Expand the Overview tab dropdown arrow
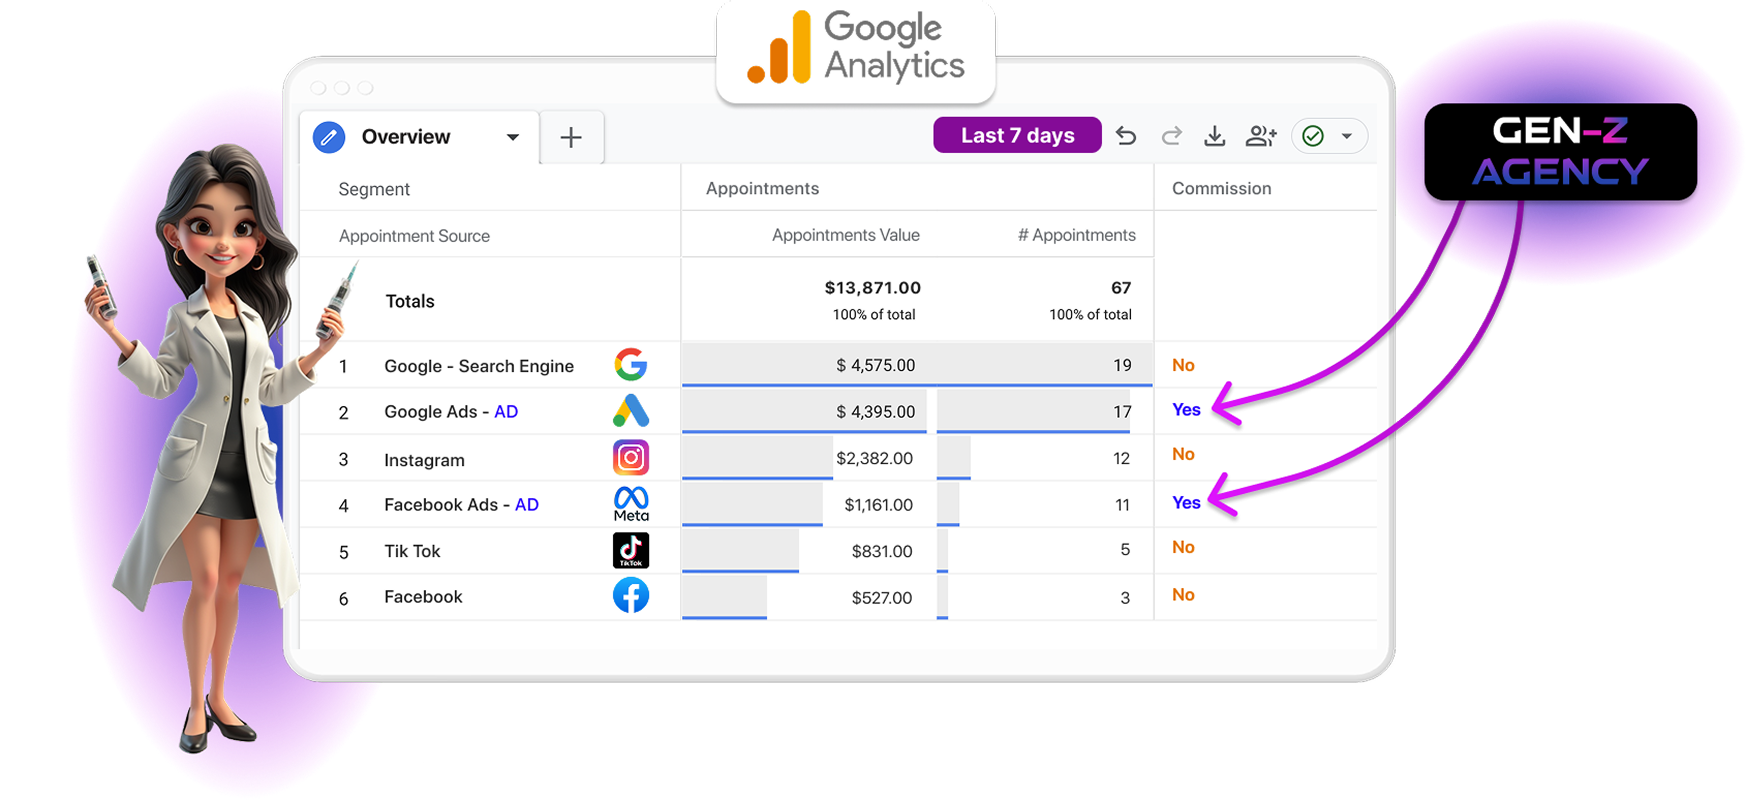 513,137
